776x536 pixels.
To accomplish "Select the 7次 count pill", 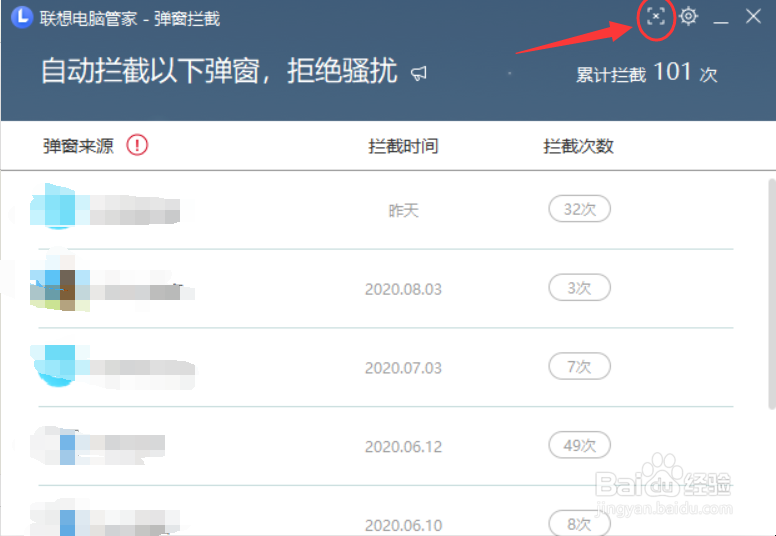I will (x=580, y=366).
